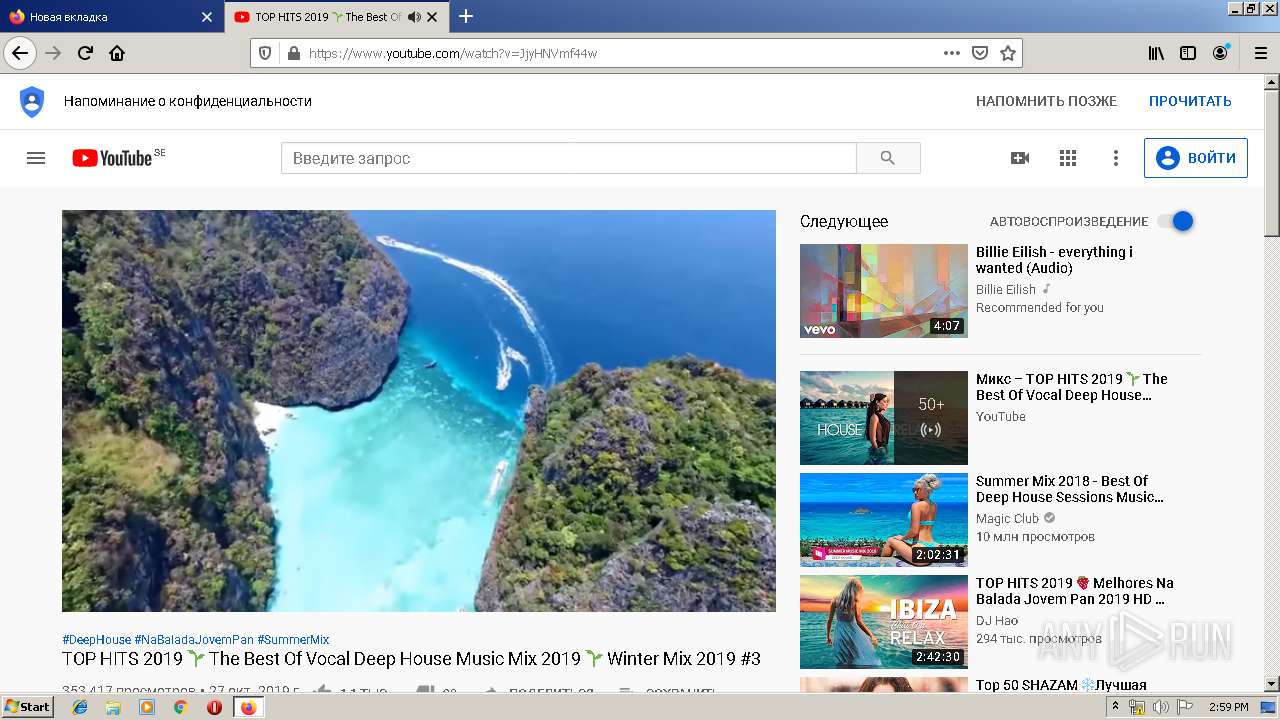This screenshot has height=720, width=1280.
Task: Open Billie Eilish everything i wanted thumbnail
Action: [884, 291]
